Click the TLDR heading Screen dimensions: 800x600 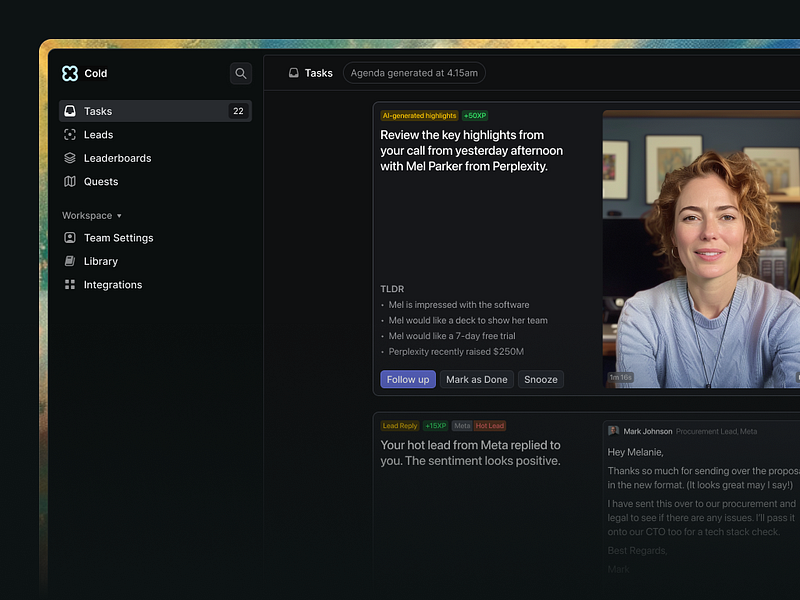point(392,289)
